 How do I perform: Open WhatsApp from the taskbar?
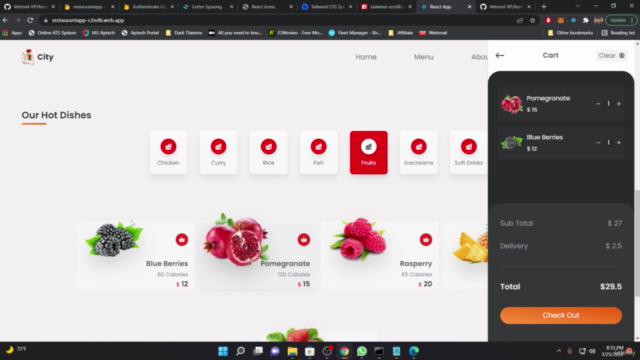pyautogui.click(x=362, y=351)
